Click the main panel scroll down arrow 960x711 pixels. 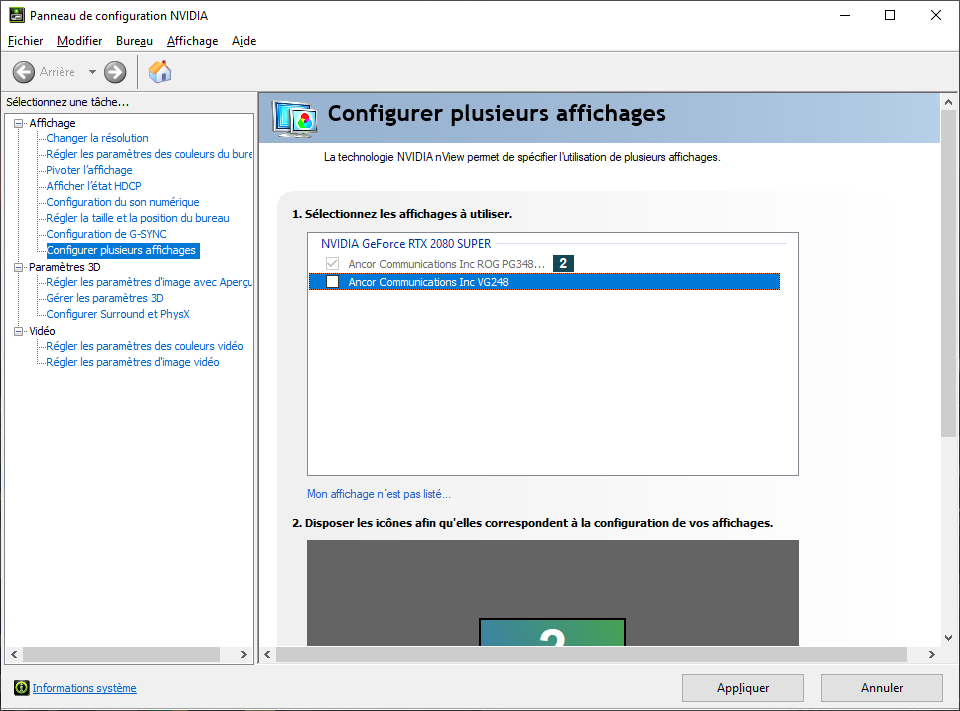click(x=948, y=638)
